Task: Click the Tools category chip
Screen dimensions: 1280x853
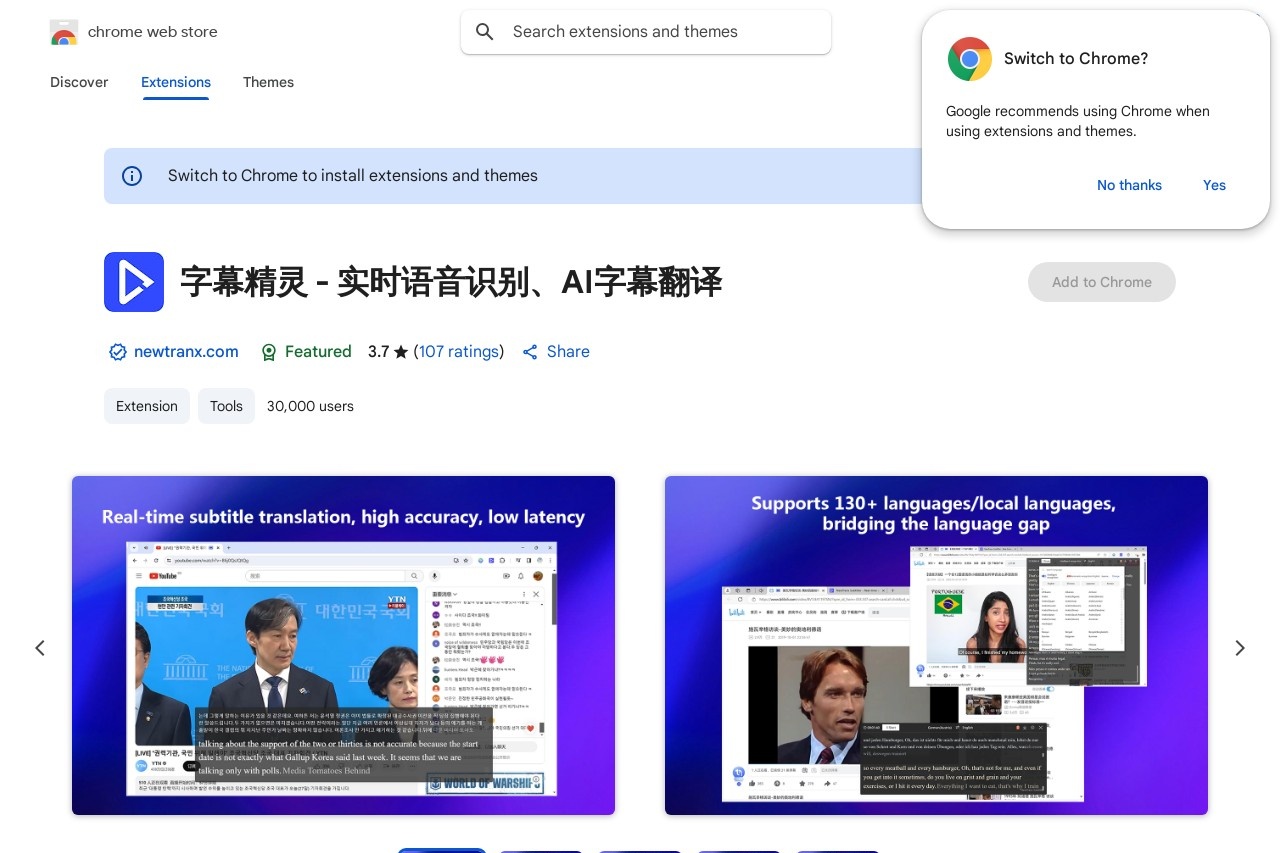Action: point(226,406)
